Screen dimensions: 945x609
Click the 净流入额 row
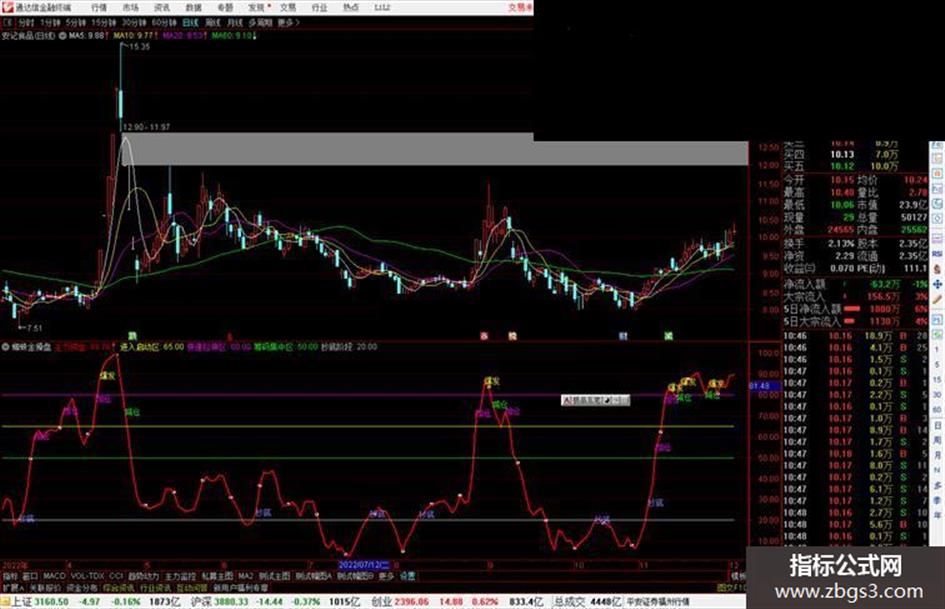point(856,283)
